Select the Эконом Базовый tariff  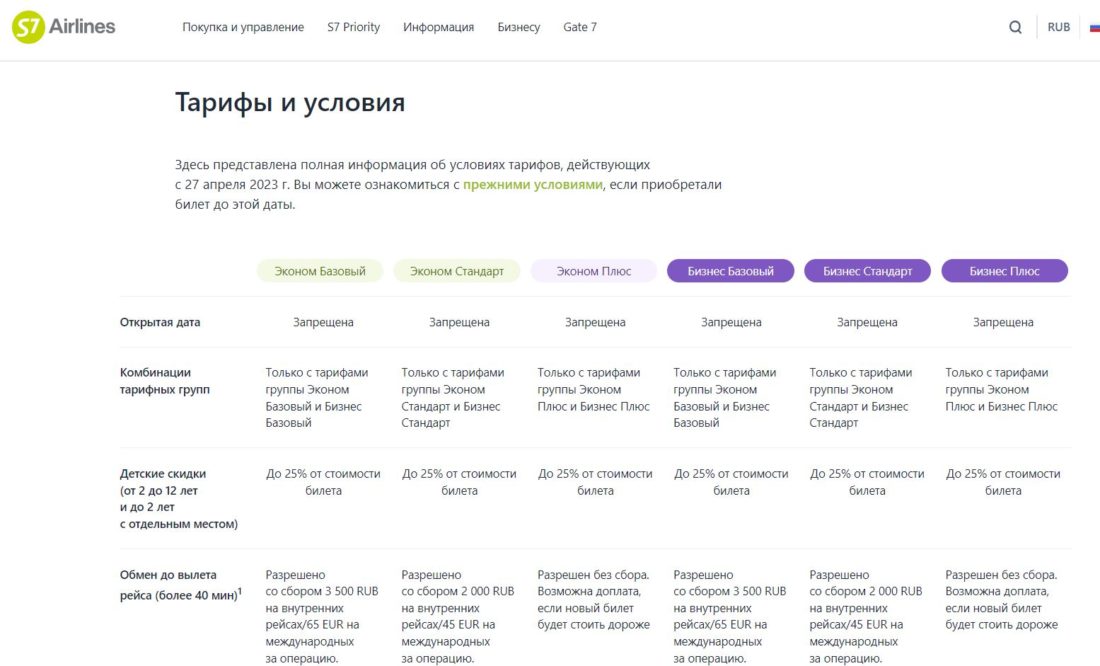pos(320,270)
